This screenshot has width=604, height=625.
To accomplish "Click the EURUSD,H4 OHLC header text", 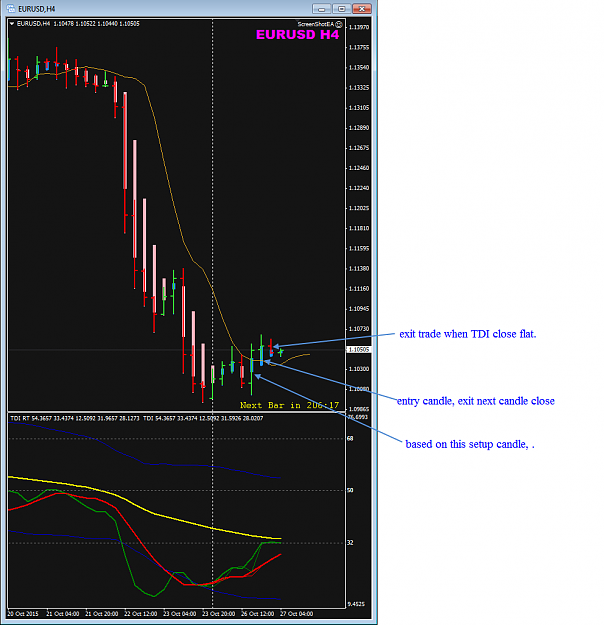I will (x=78, y=24).
